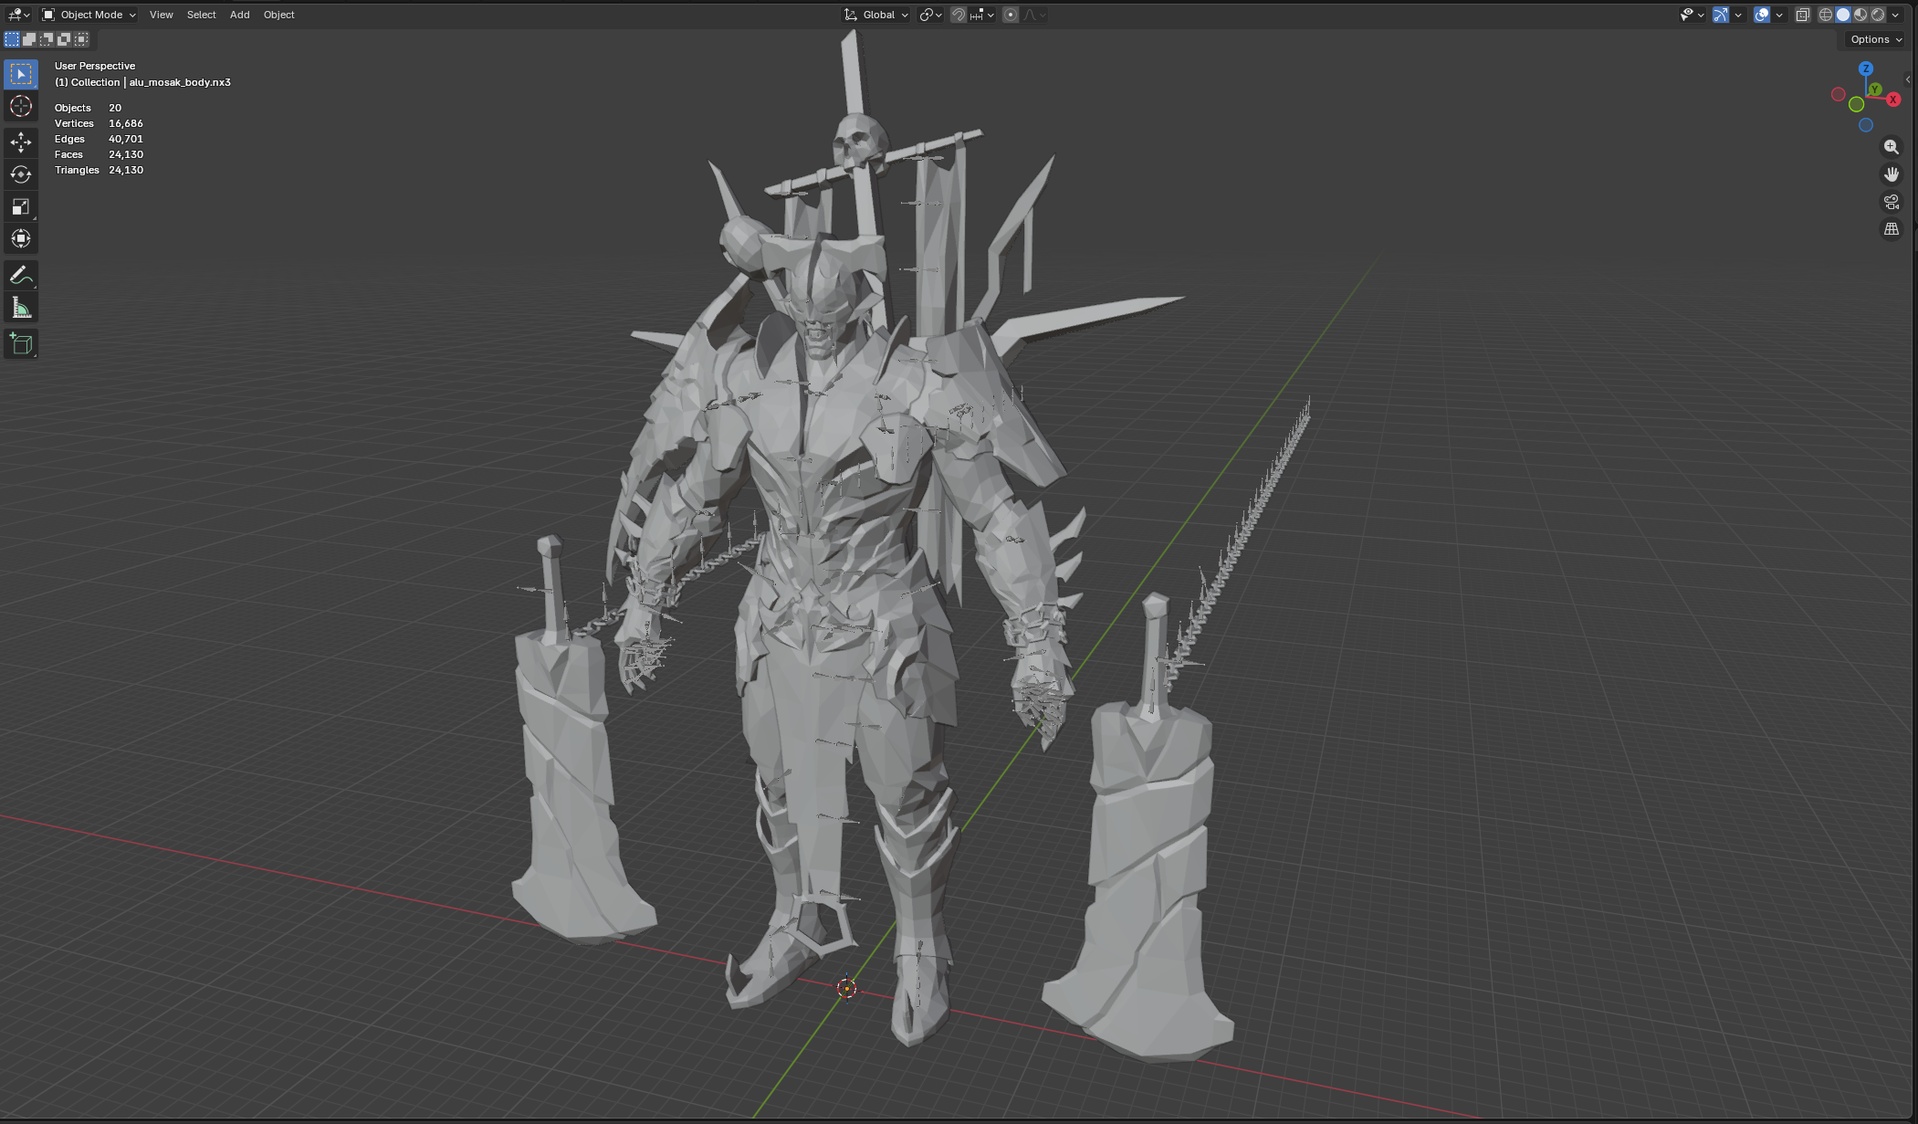Click the green Y axis gizmo handle
This screenshot has height=1124, width=1918.
(x=1875, y=90)
